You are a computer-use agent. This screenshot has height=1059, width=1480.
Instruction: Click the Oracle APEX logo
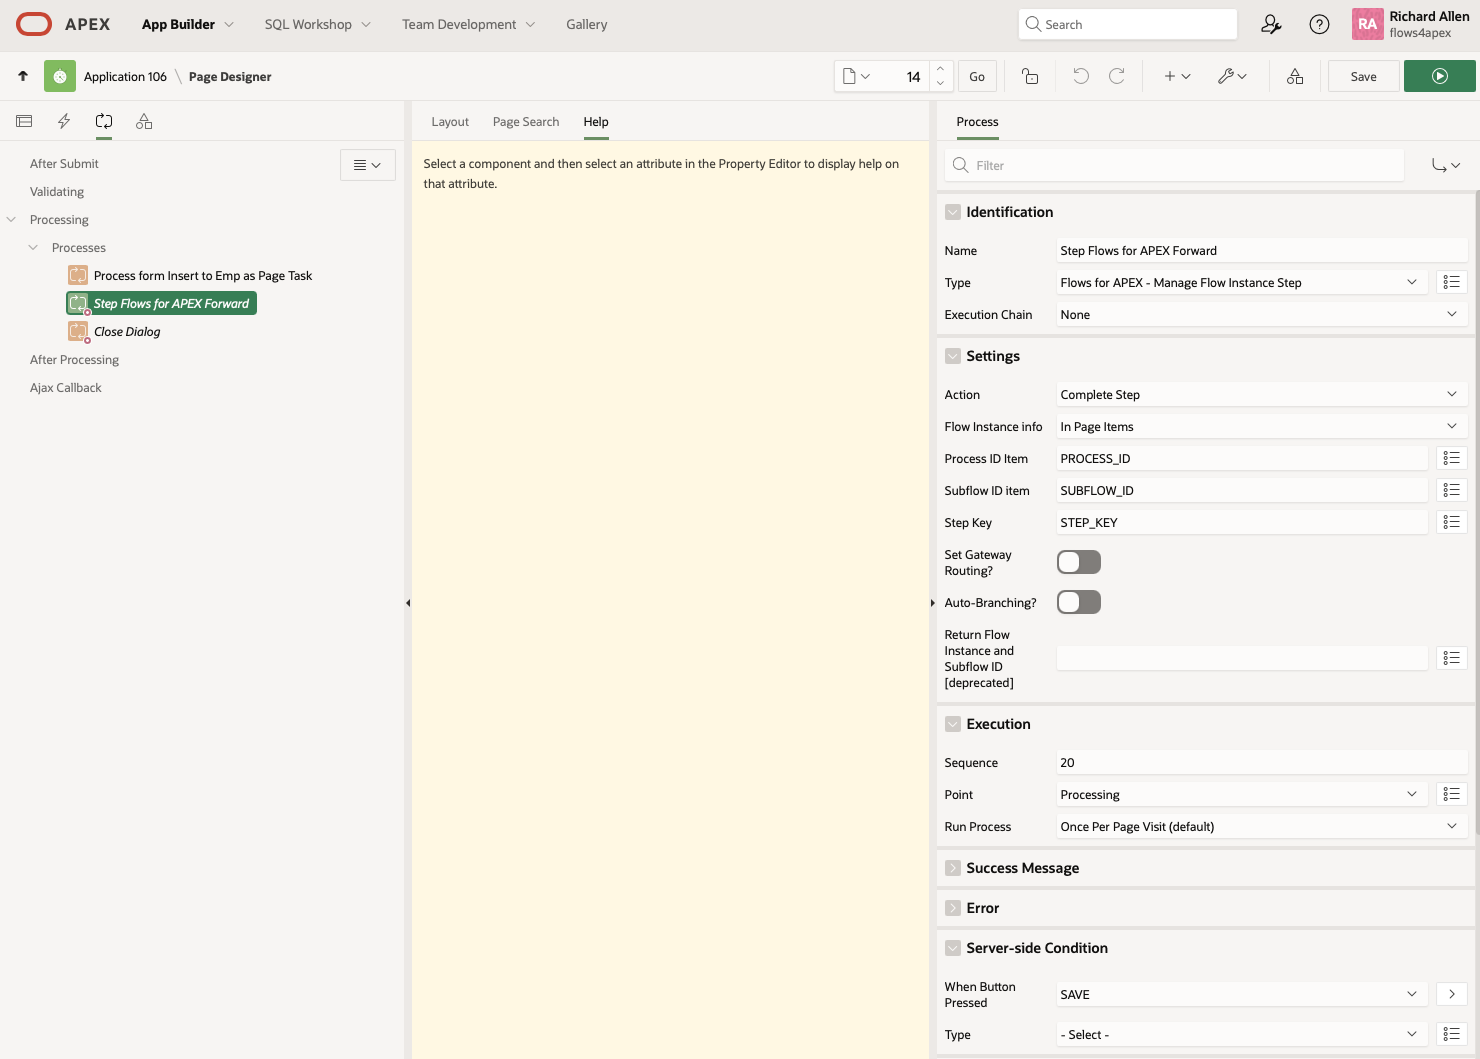click(63, 24)
